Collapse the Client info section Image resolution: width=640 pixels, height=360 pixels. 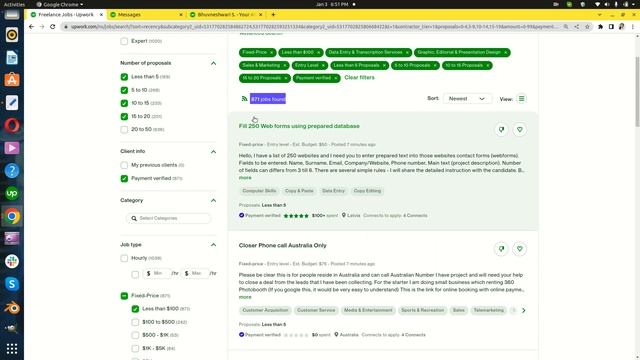[x=213, y=151]
